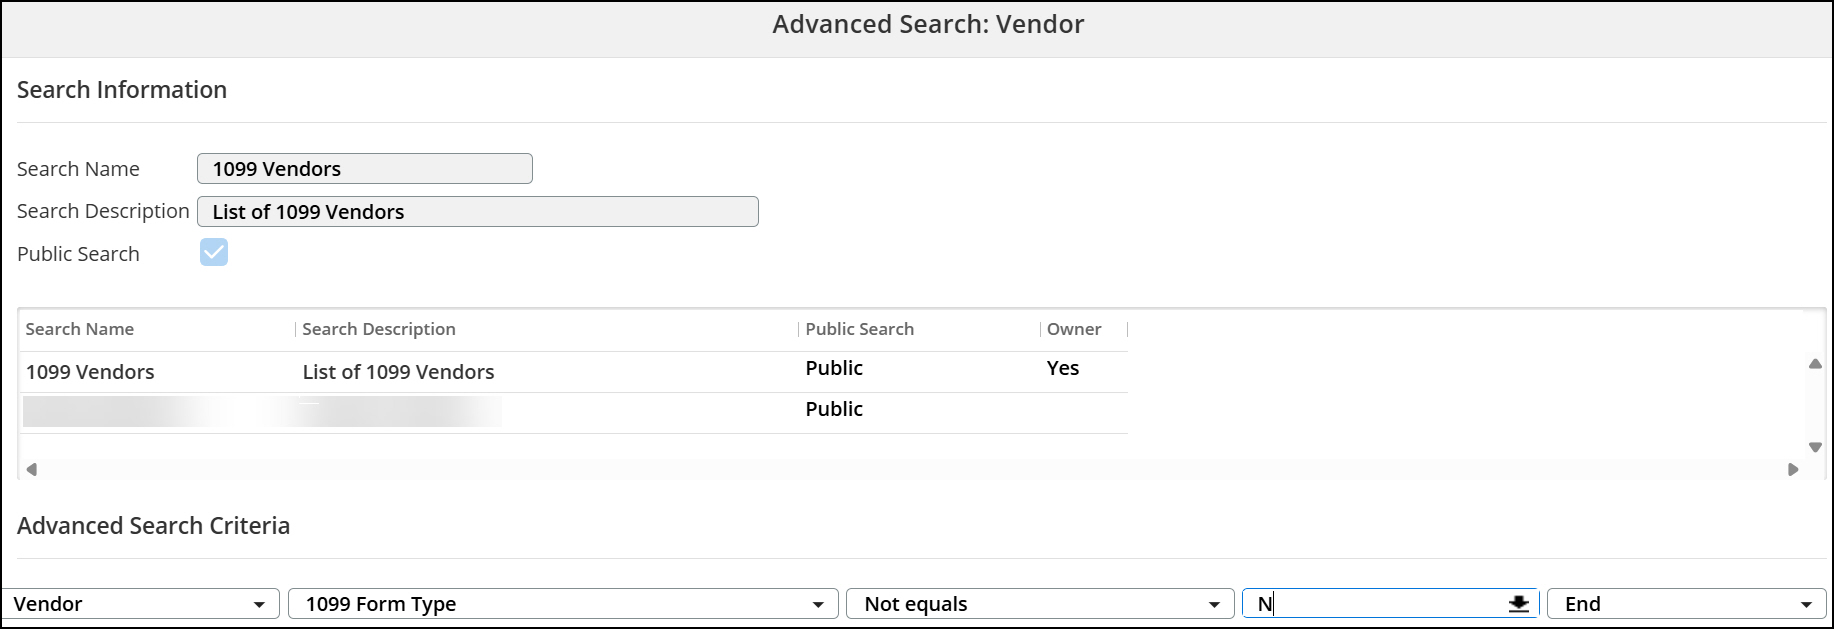This screenshot has height=629, width=1834.
Task: Click the list scroll up arrow
Action: click(1815, 364)
